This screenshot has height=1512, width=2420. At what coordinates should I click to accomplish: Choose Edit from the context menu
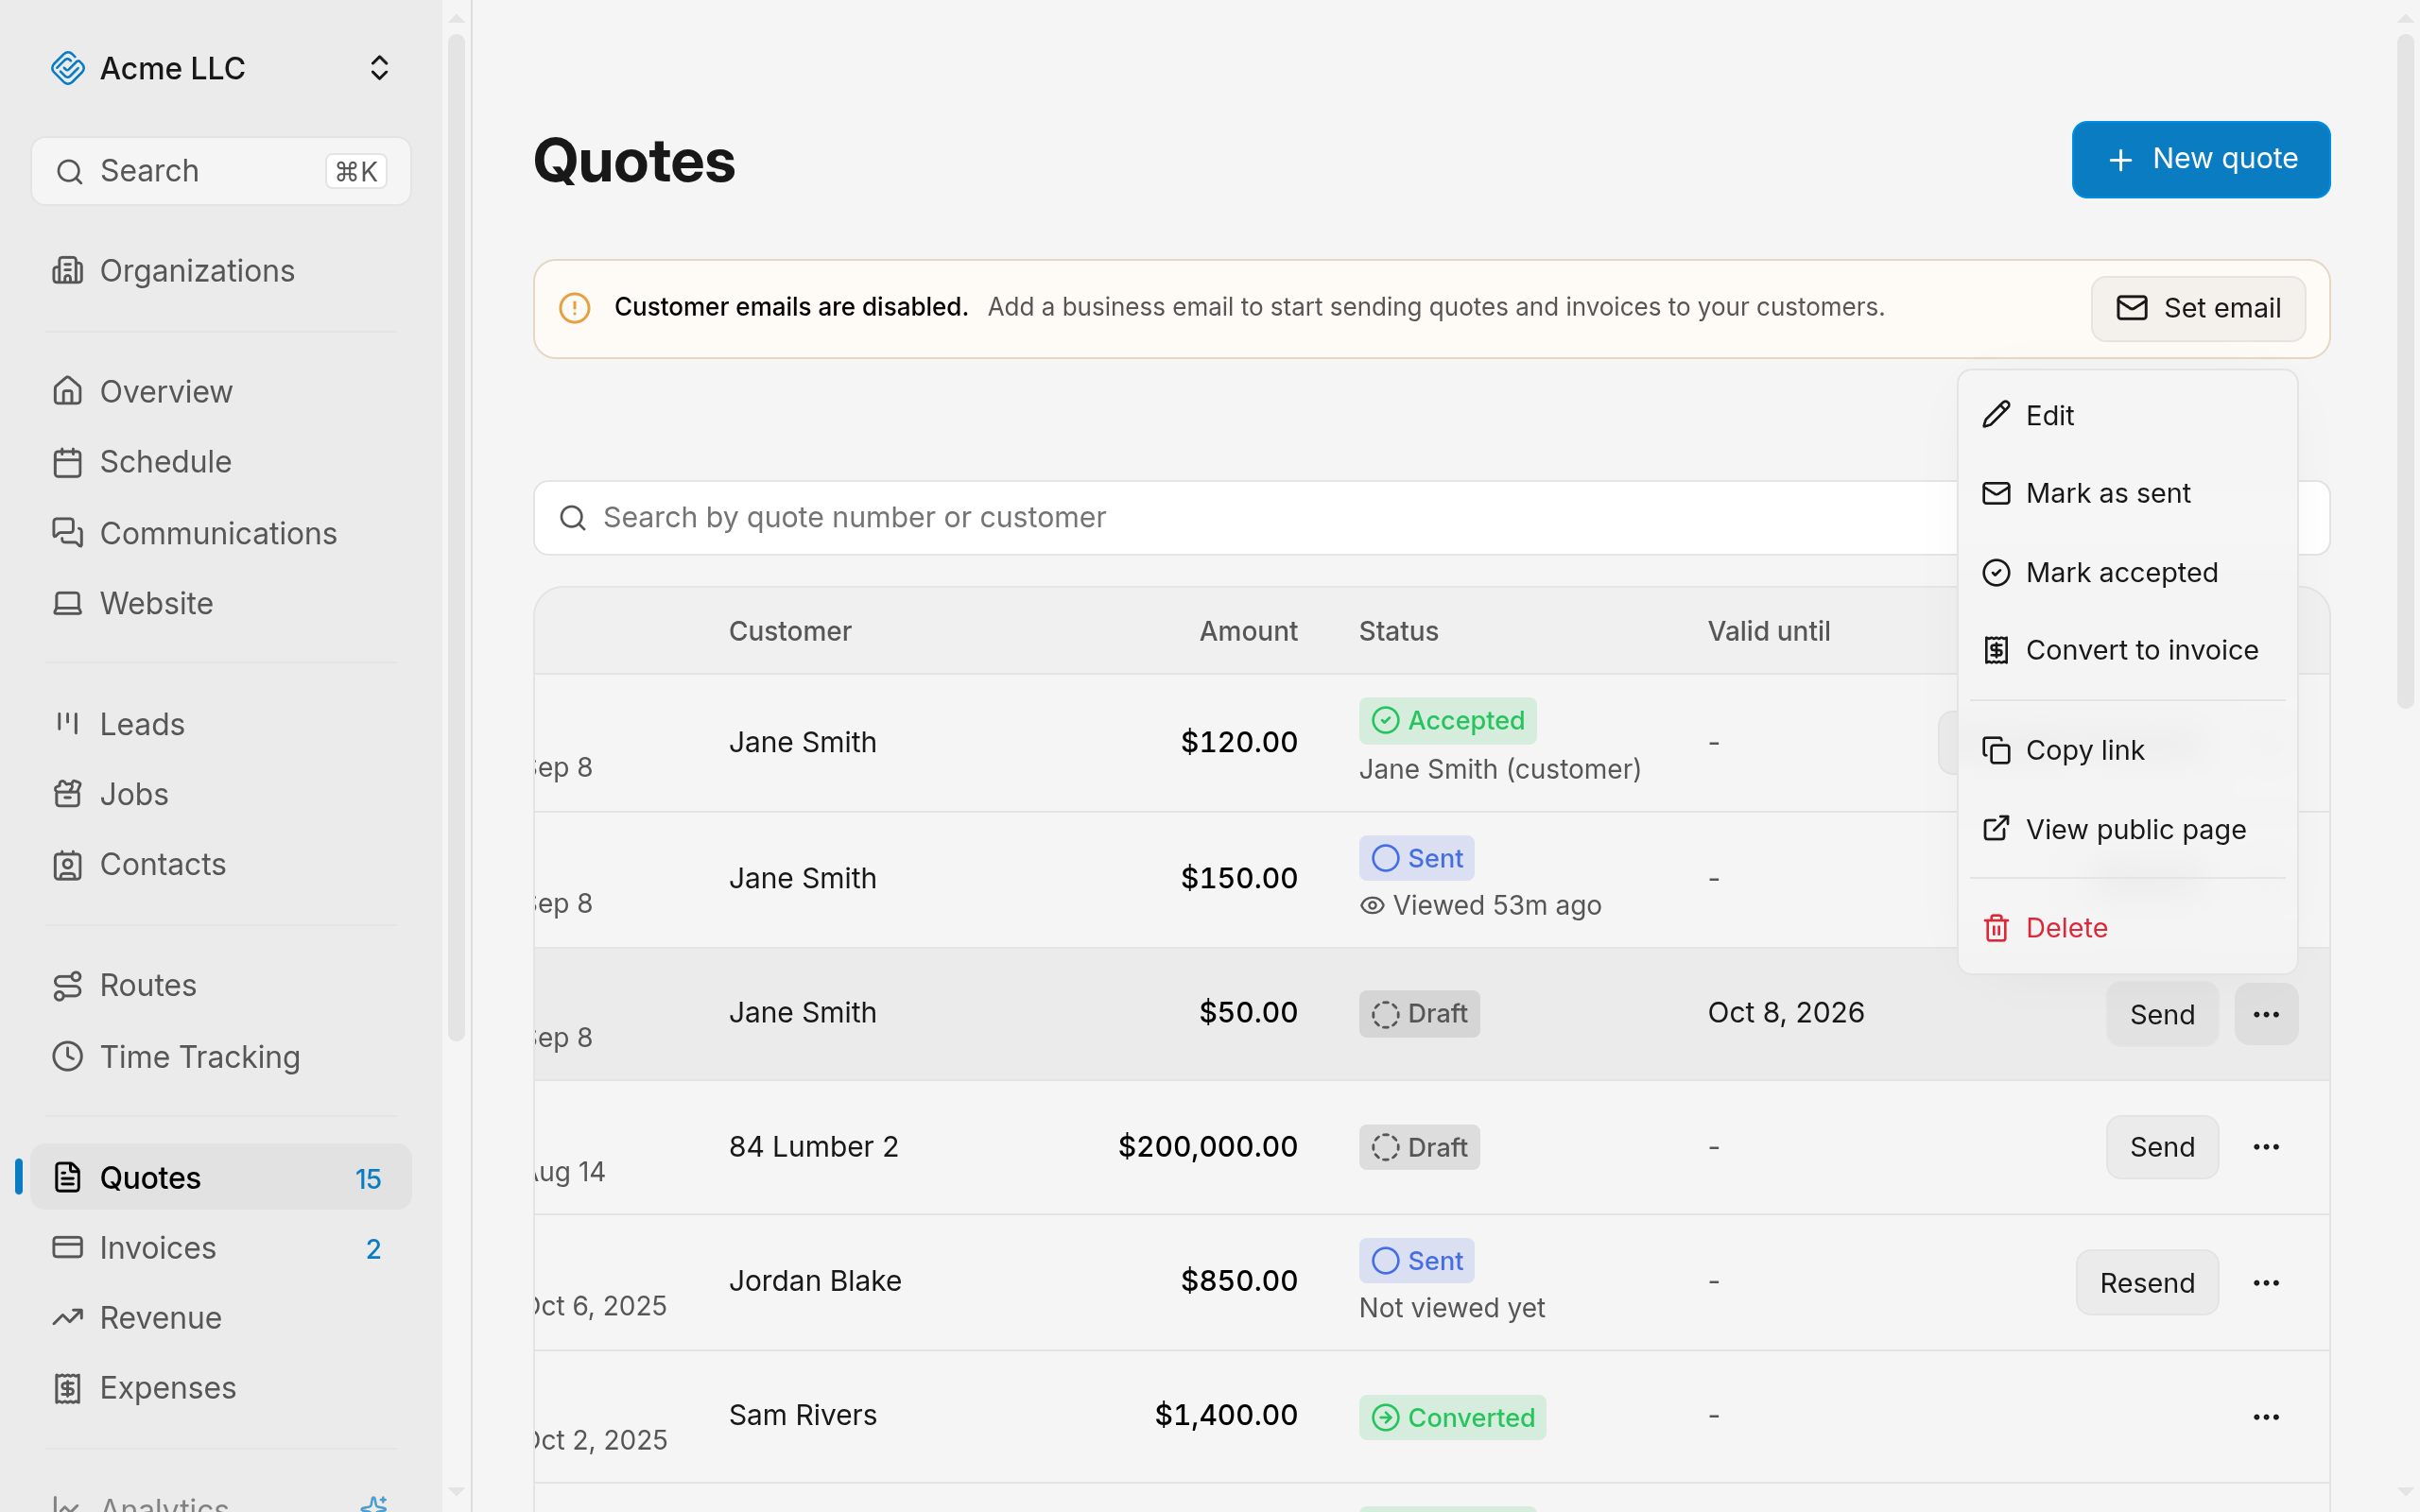(x=2127, y=415)
